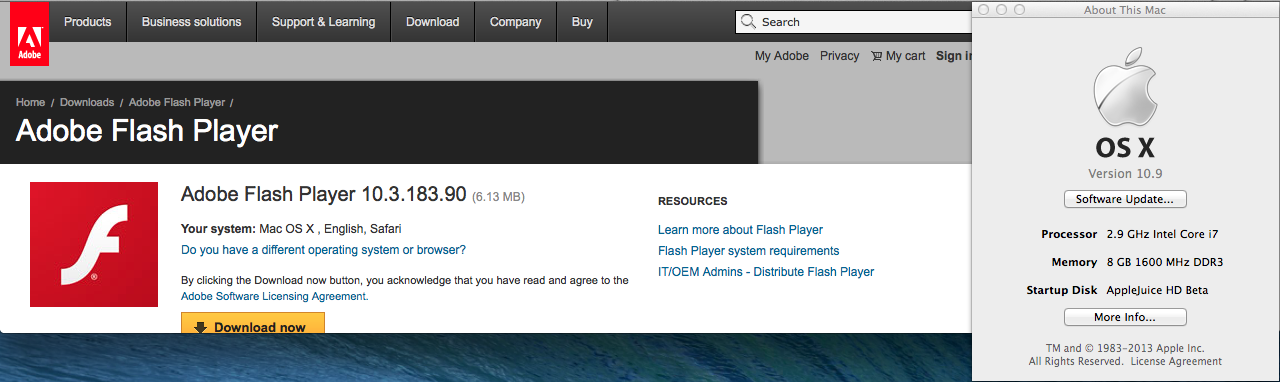Click the download arrow icon on Download now

[200, 327]
